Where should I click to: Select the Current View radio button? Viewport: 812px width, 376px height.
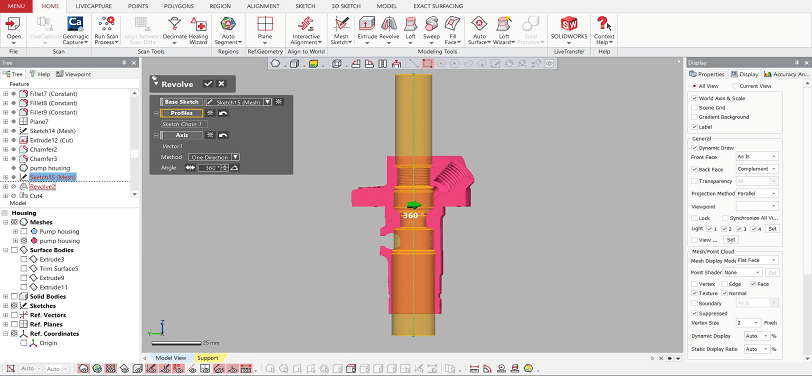pyautogui.click(x=735, y=86)
